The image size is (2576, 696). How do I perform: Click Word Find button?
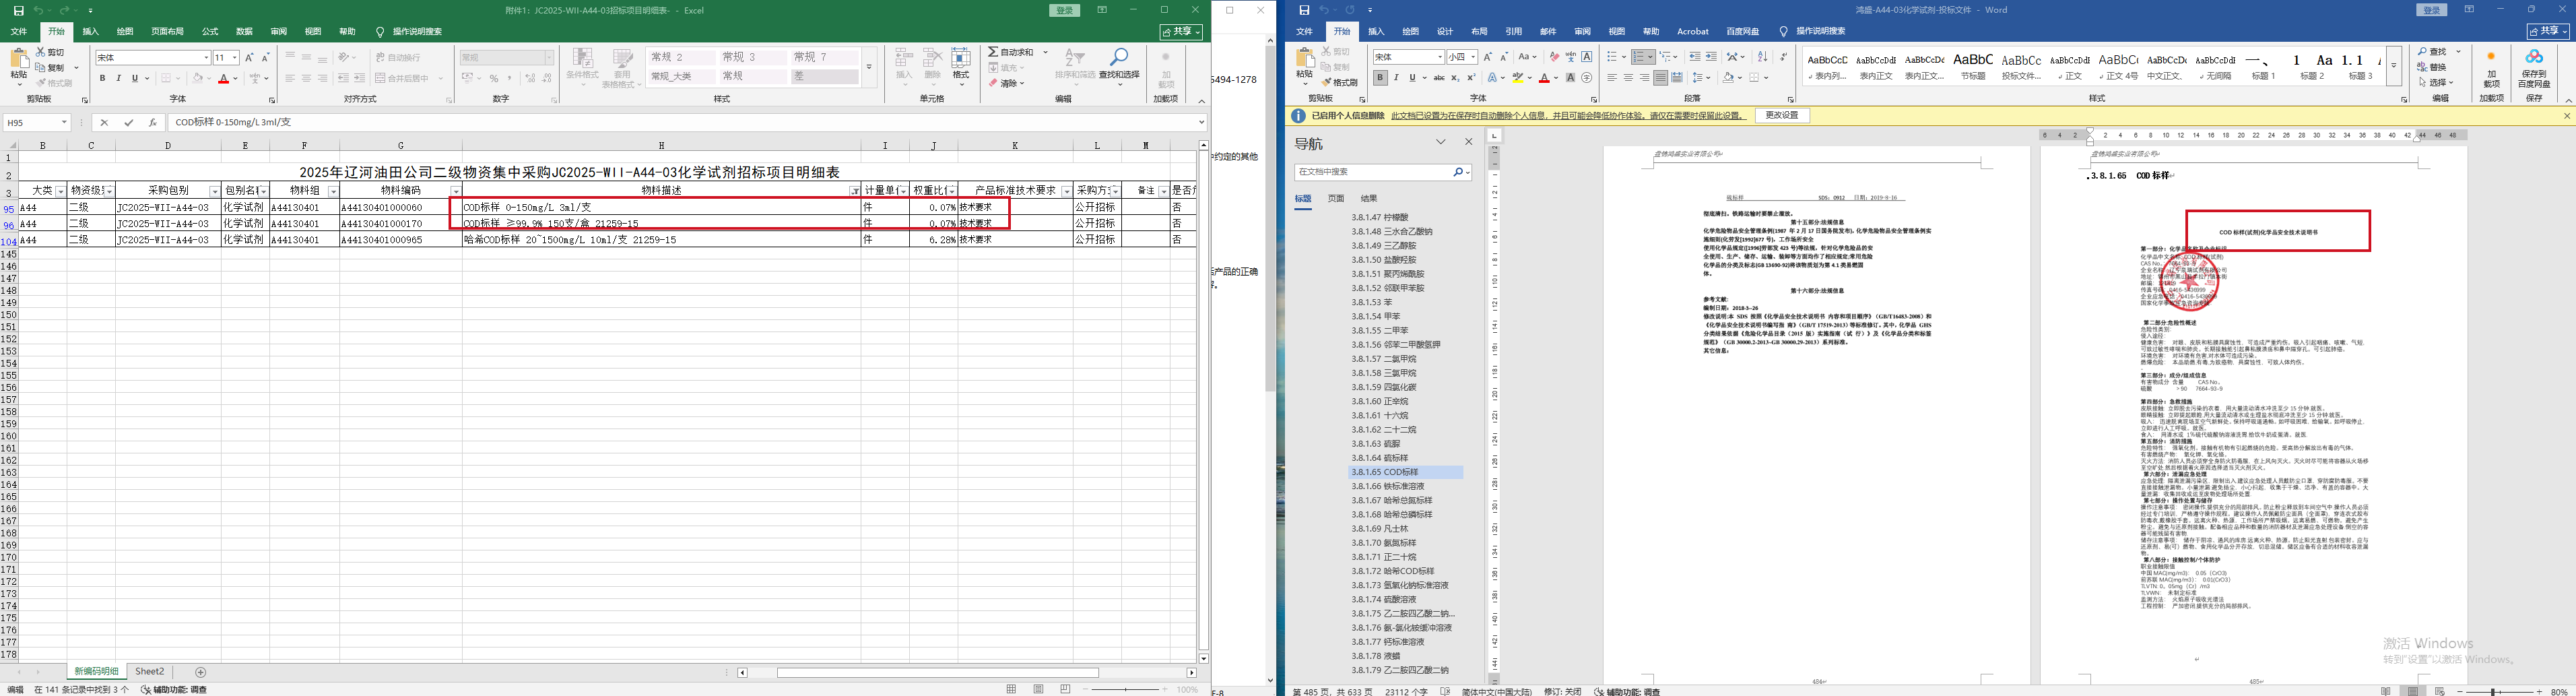tap(2433, 52)
